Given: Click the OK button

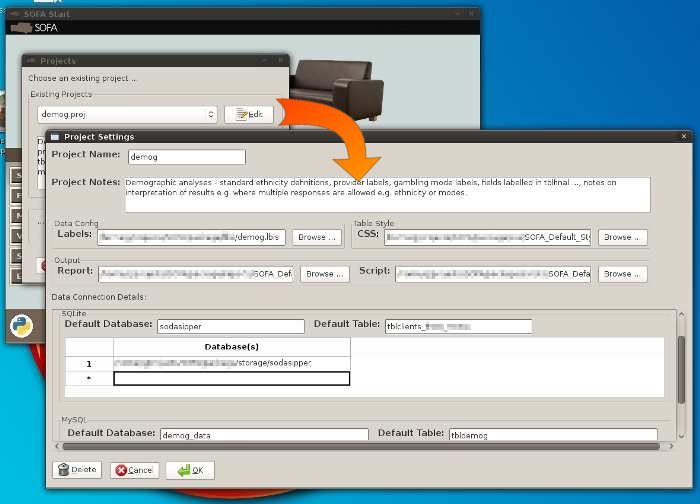Looking at the screenshot, I should pos(191,470).
